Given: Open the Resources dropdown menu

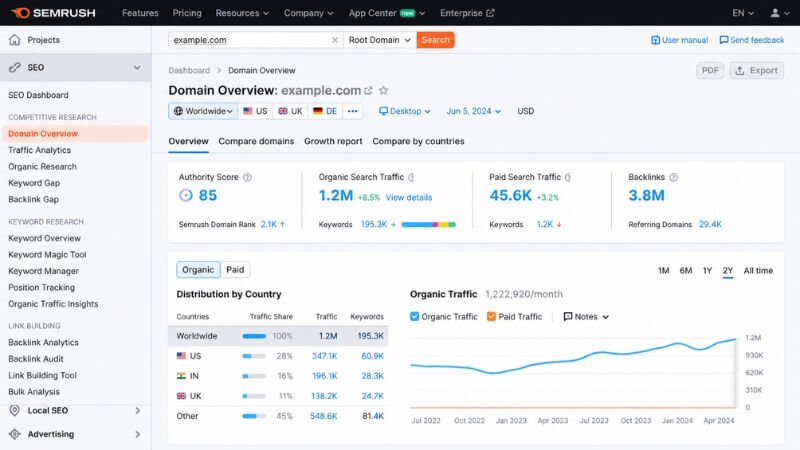Looking at the screenshot, I should pyautogui.click(x=242, y=13).
